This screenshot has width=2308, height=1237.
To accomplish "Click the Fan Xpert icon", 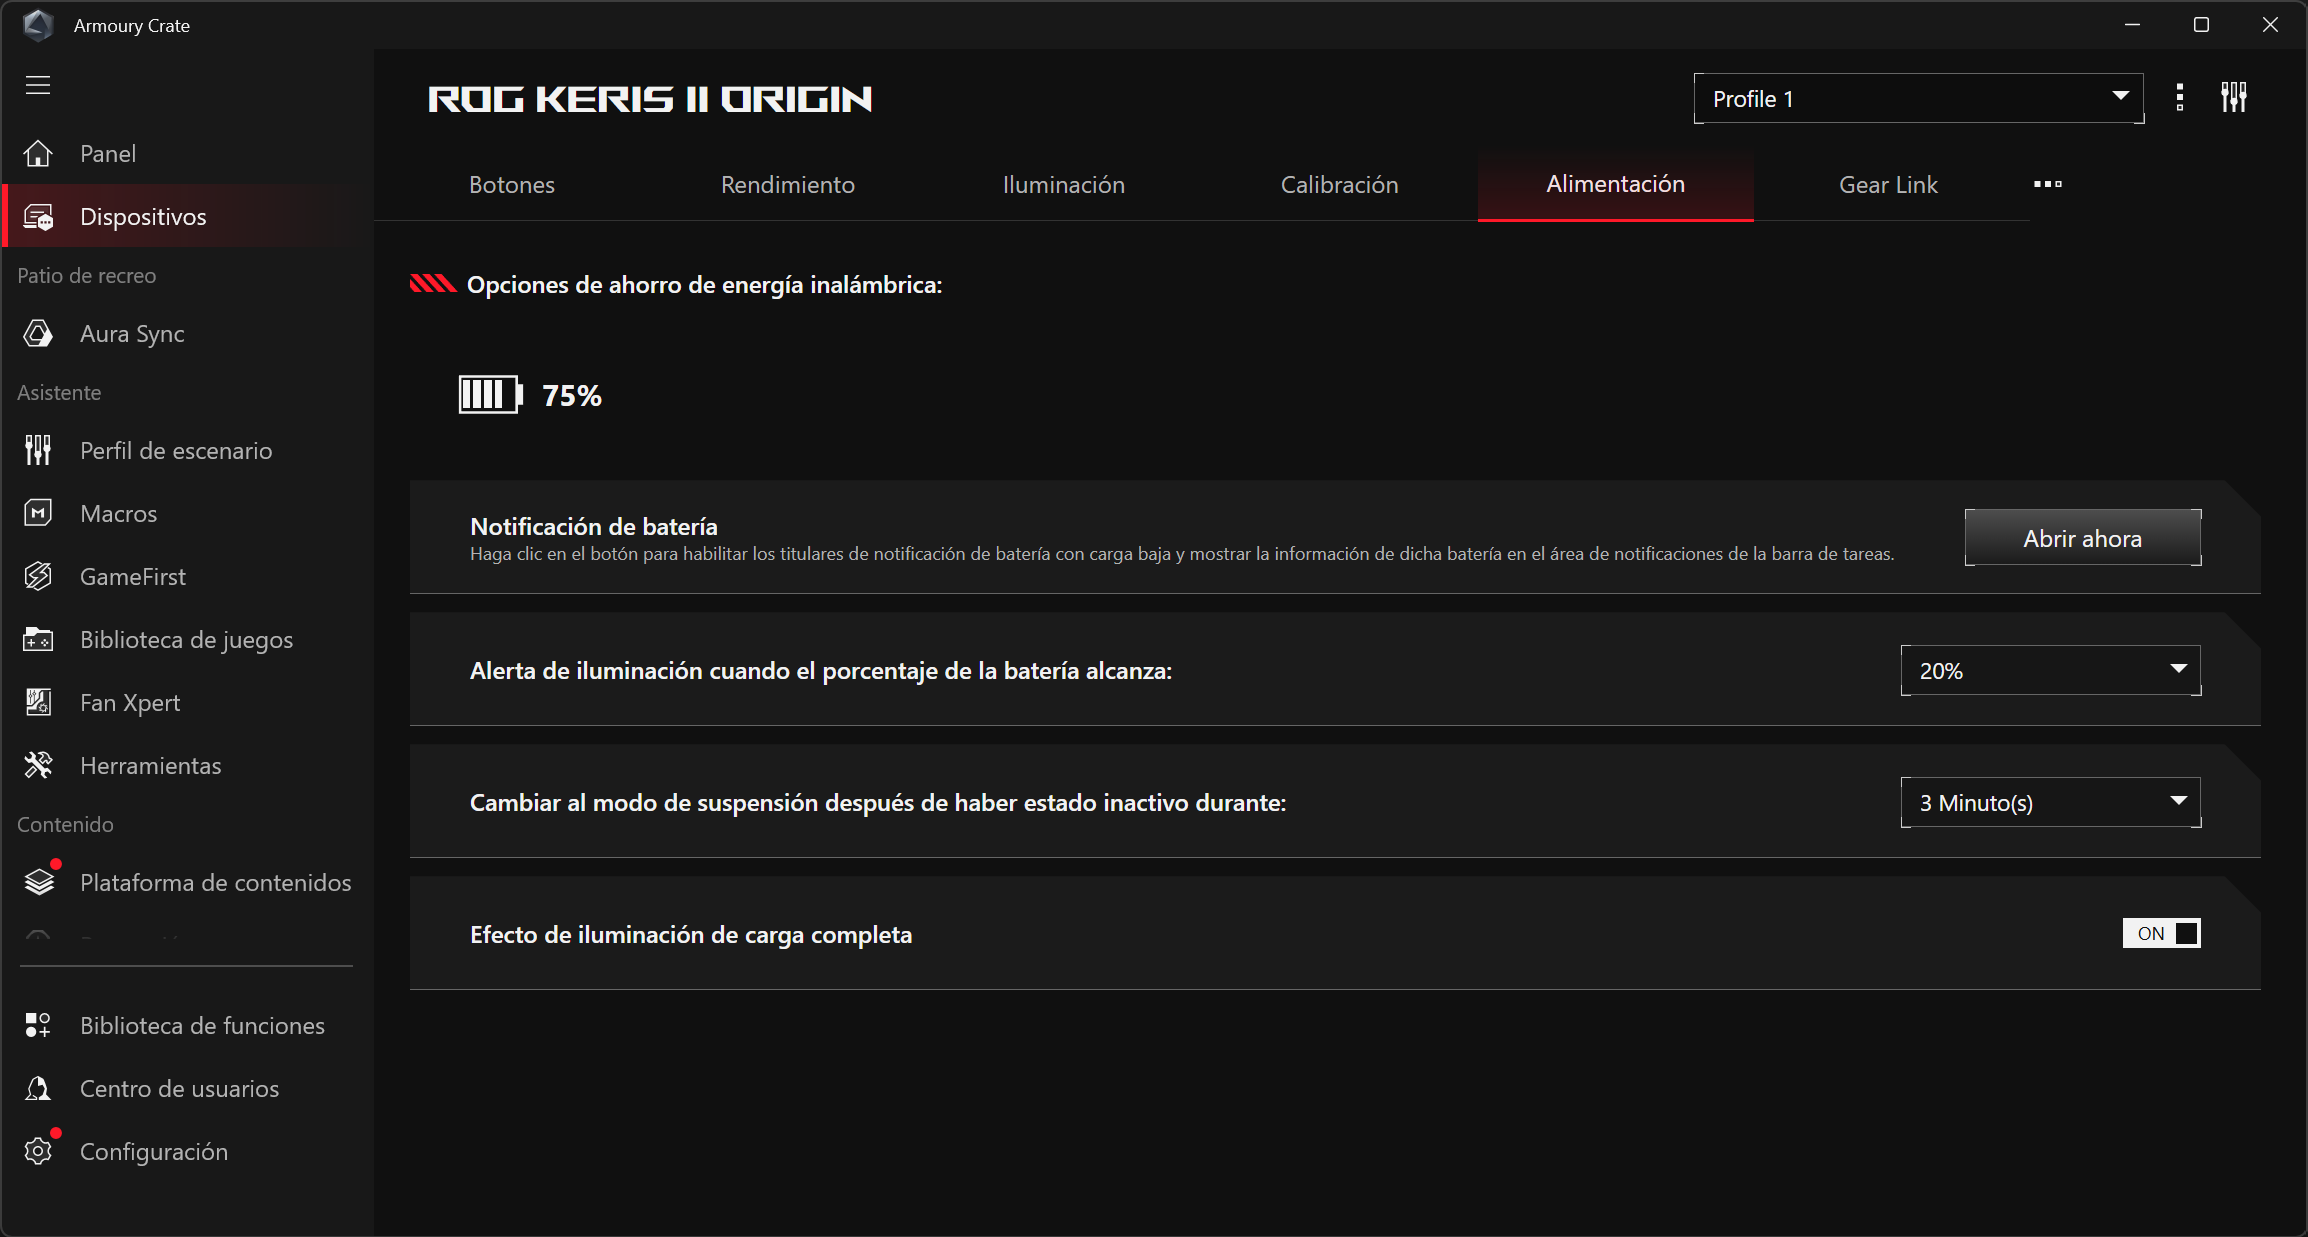I will [38, 703].
